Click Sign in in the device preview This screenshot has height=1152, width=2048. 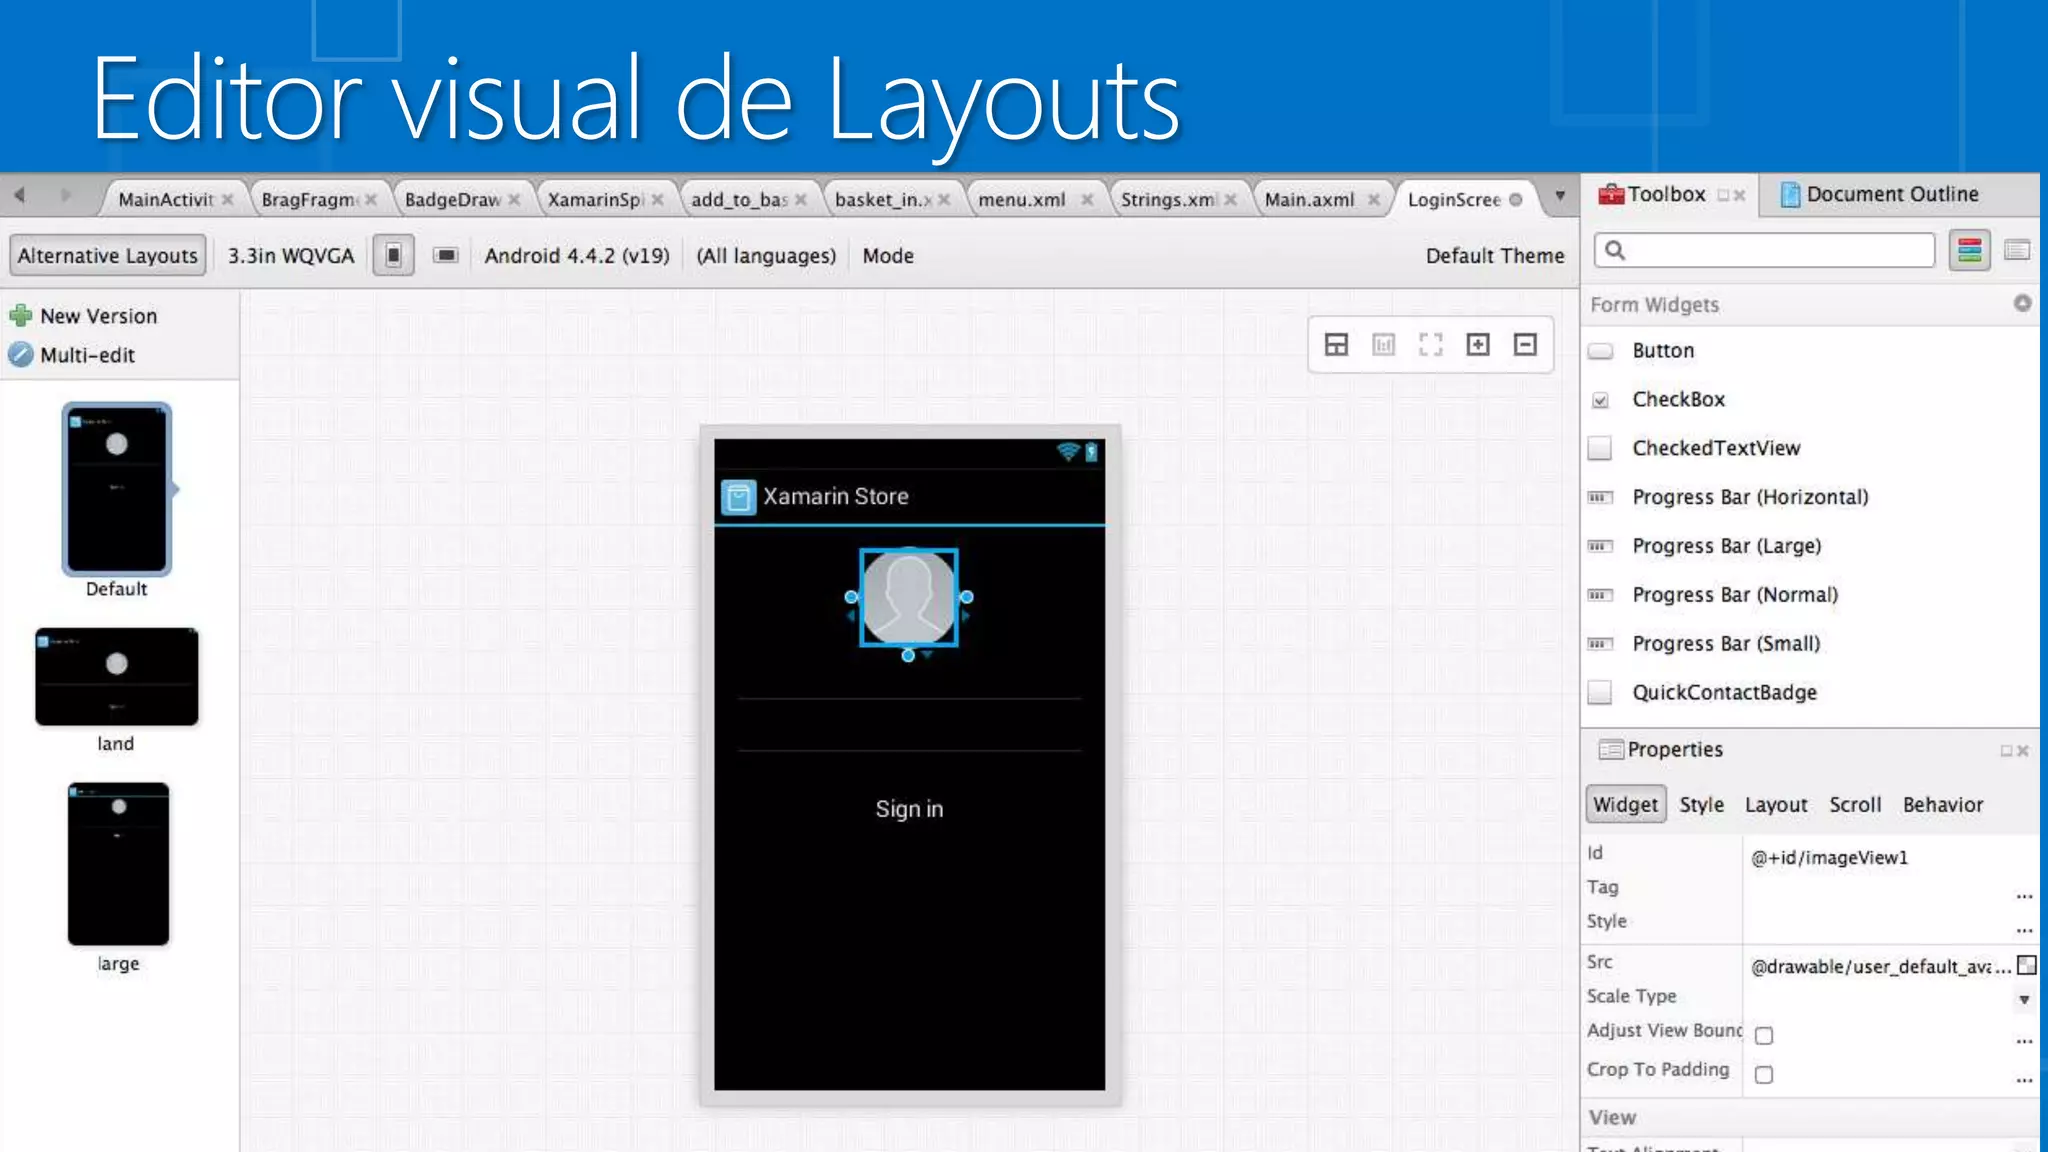click(x=909, y=809)
